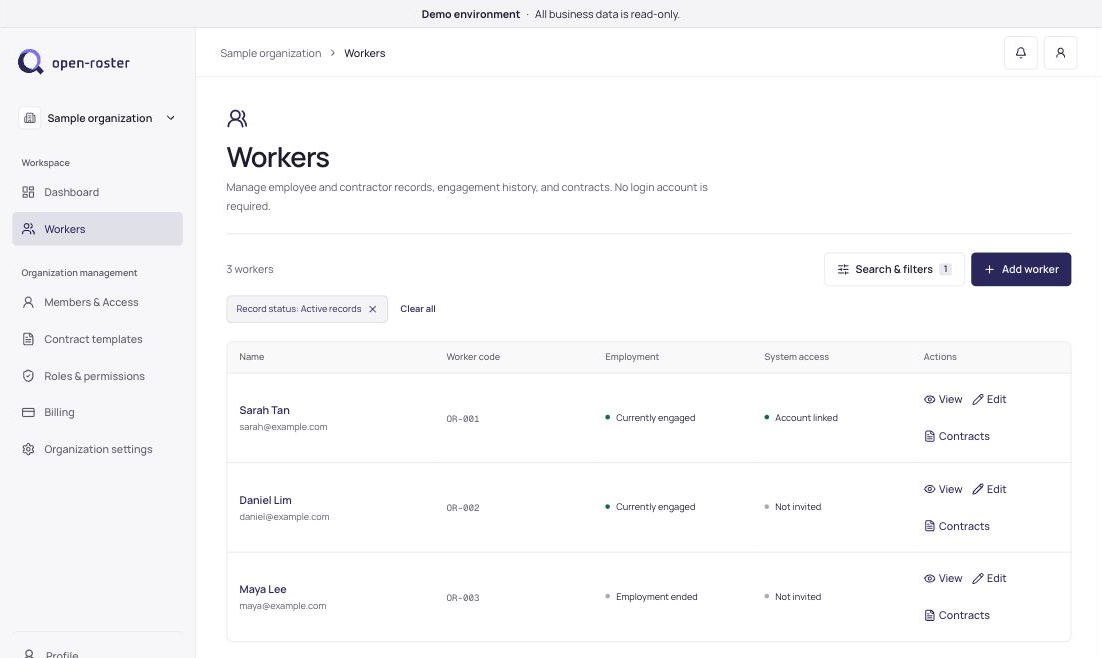This screenshot has height=658, width=1102.
Task: Open the notifications bell
Action: click(1020, 53)
